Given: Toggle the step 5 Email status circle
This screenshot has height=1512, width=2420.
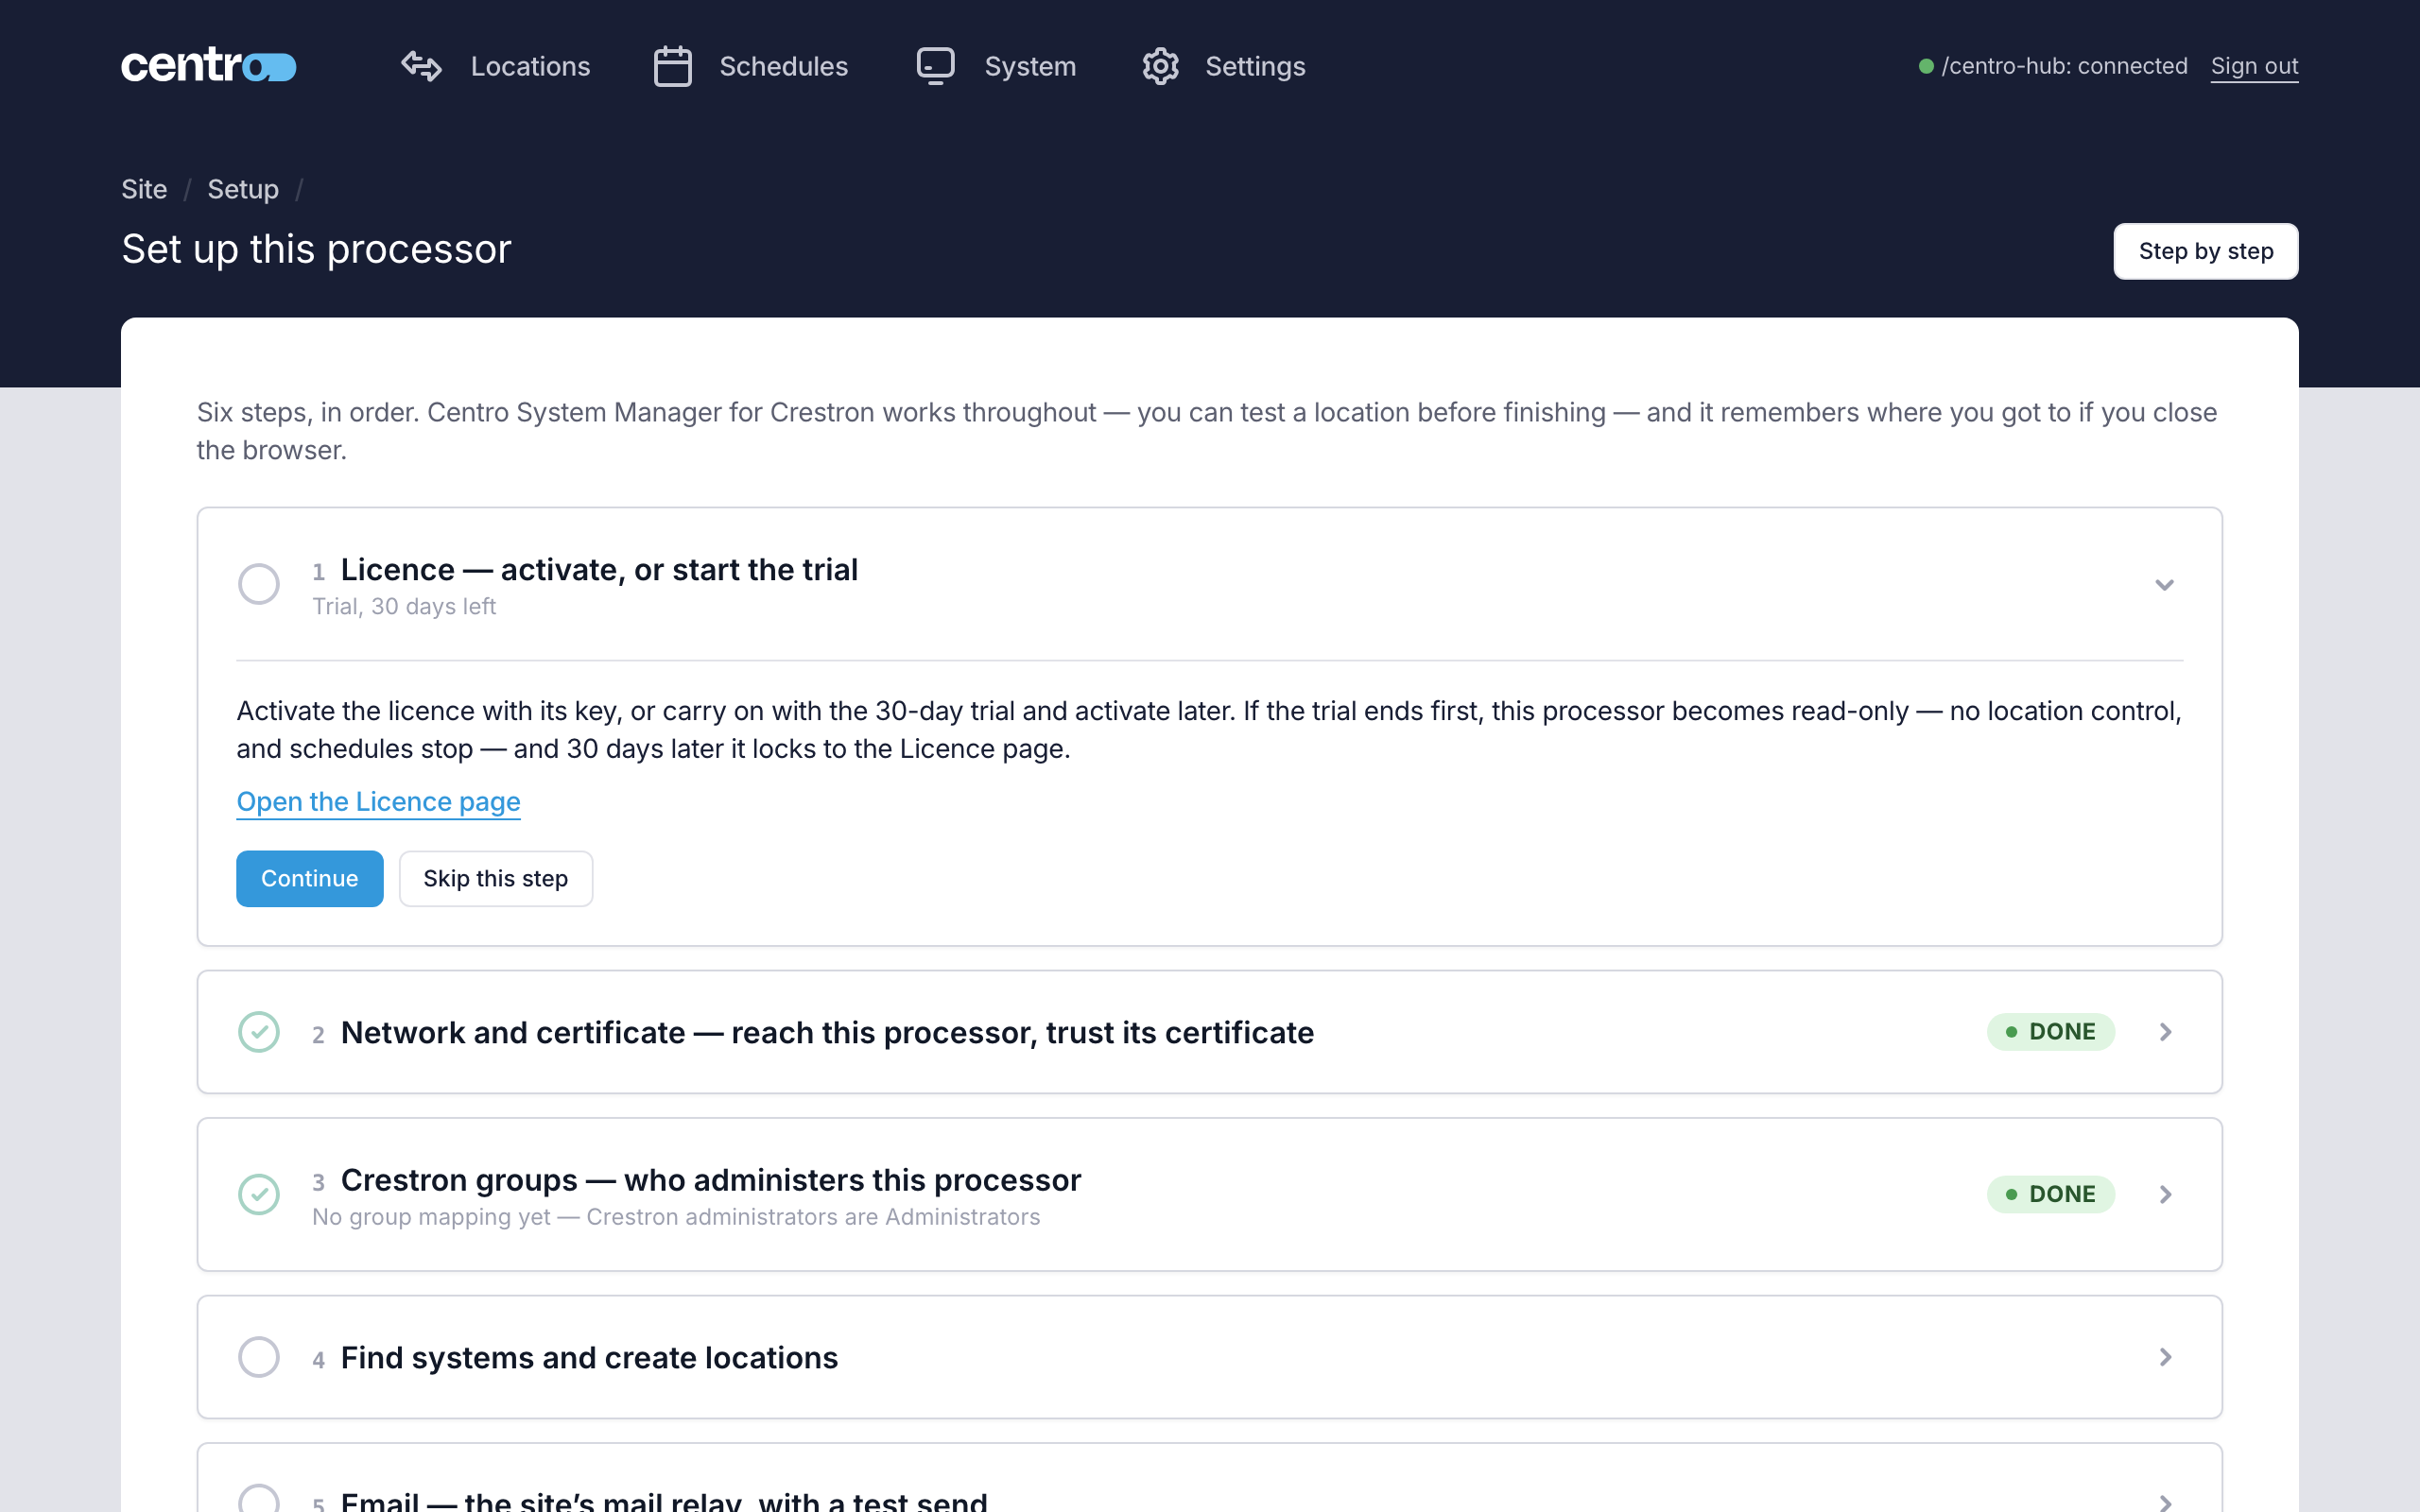Looking at the screenshot, I should (x=259, y=1499).
